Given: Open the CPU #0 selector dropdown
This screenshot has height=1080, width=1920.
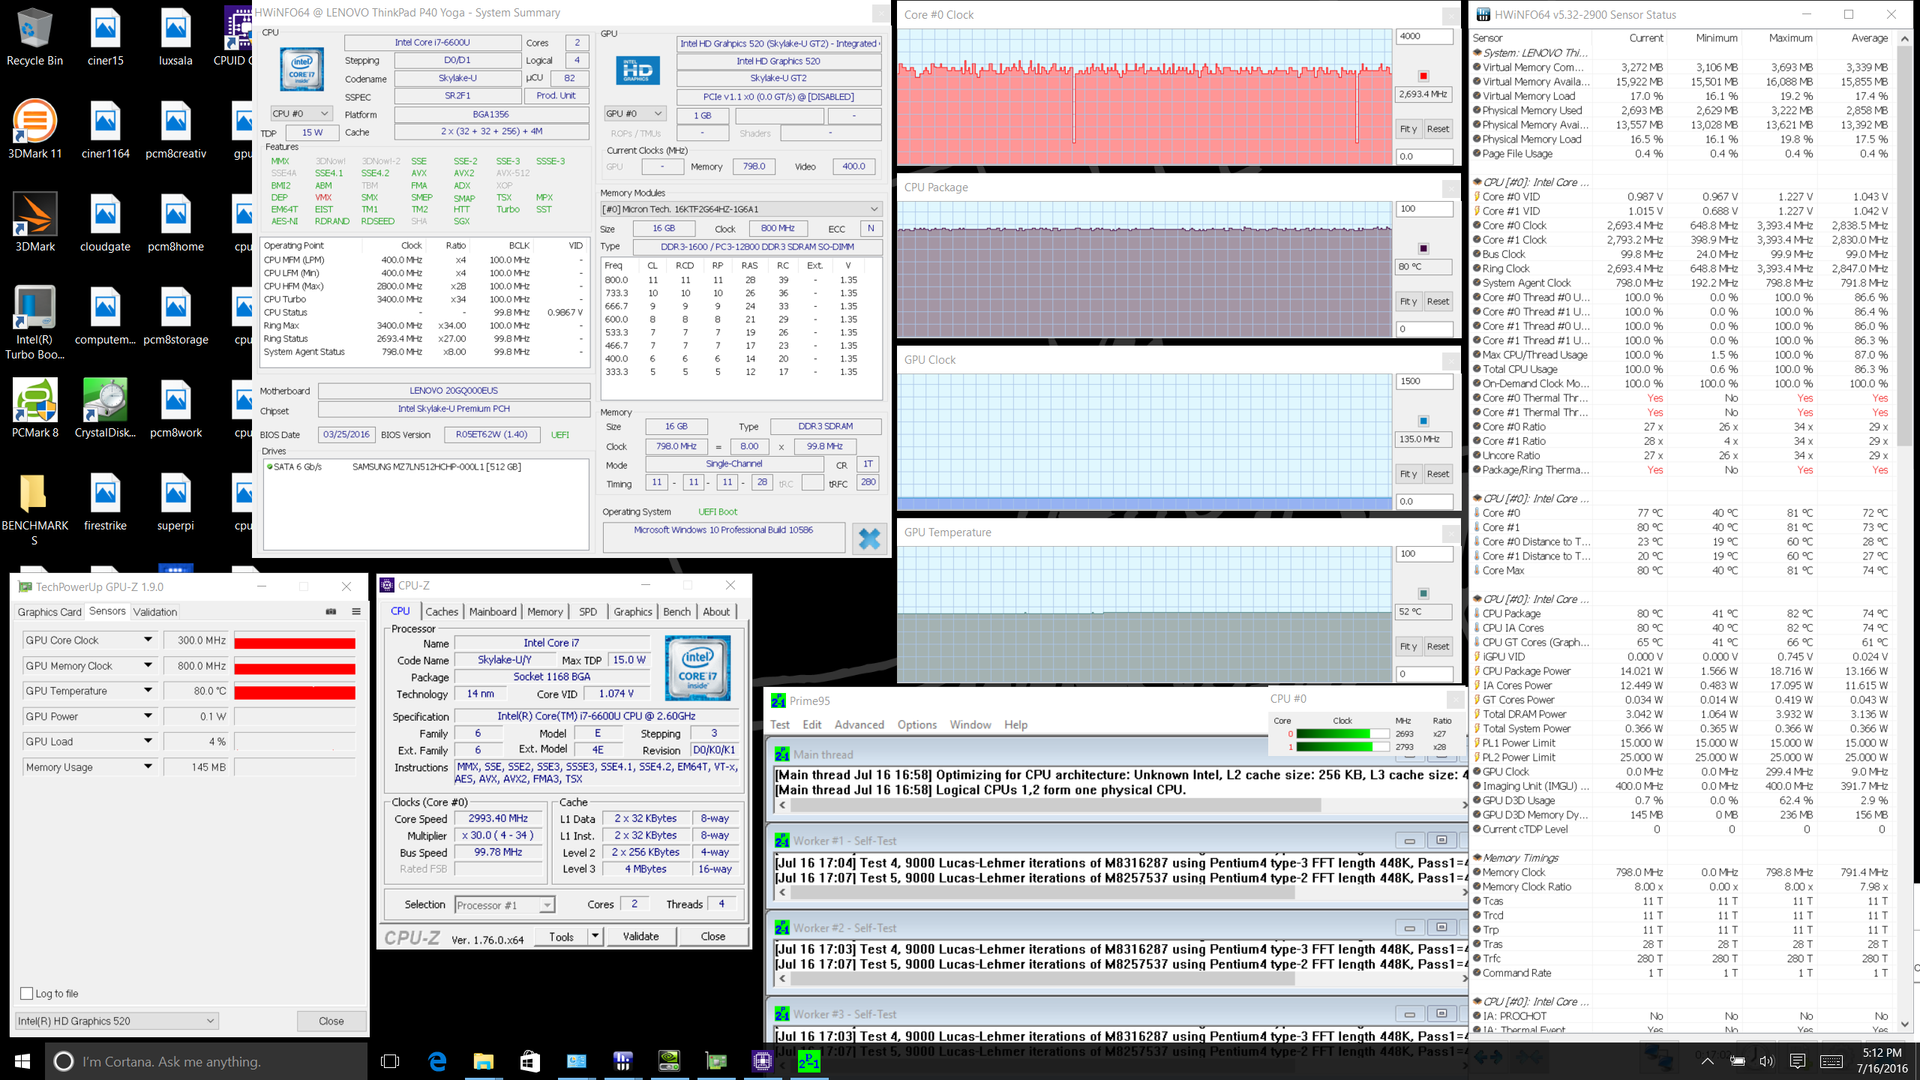Looking at the screenshot, I should point(301,114).
